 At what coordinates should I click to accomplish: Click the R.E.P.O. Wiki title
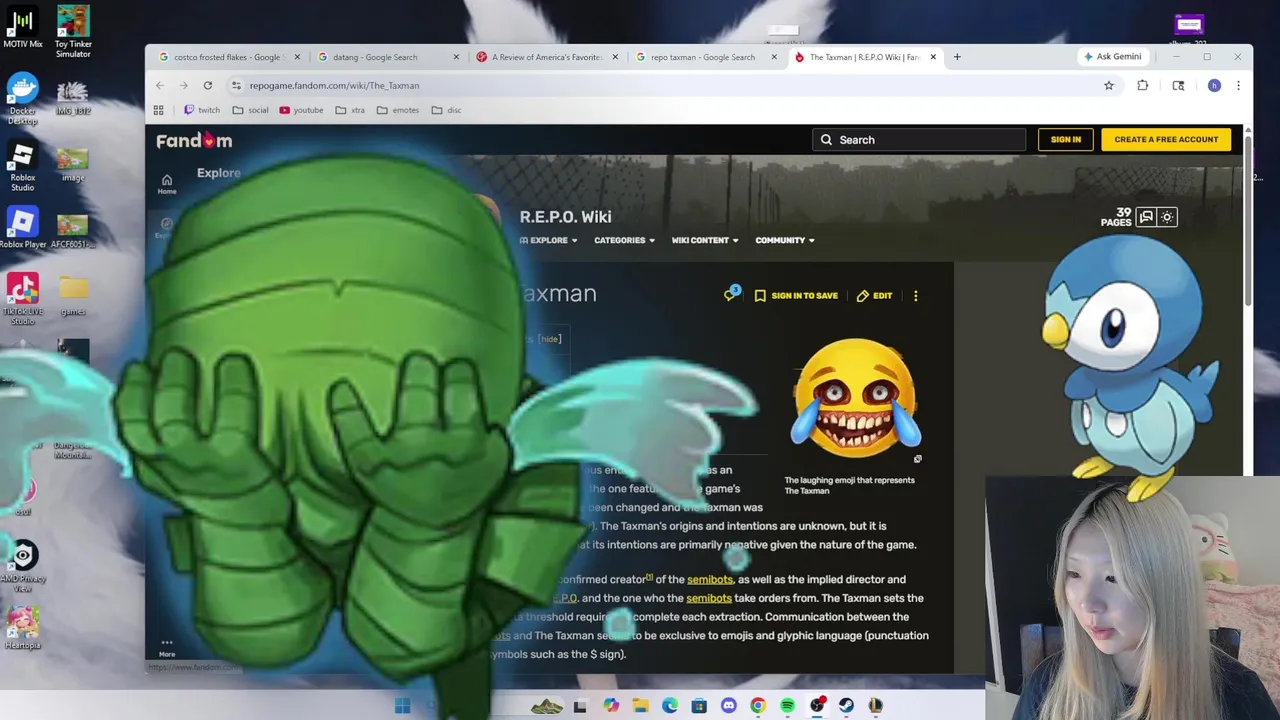(x=565, y=217)
